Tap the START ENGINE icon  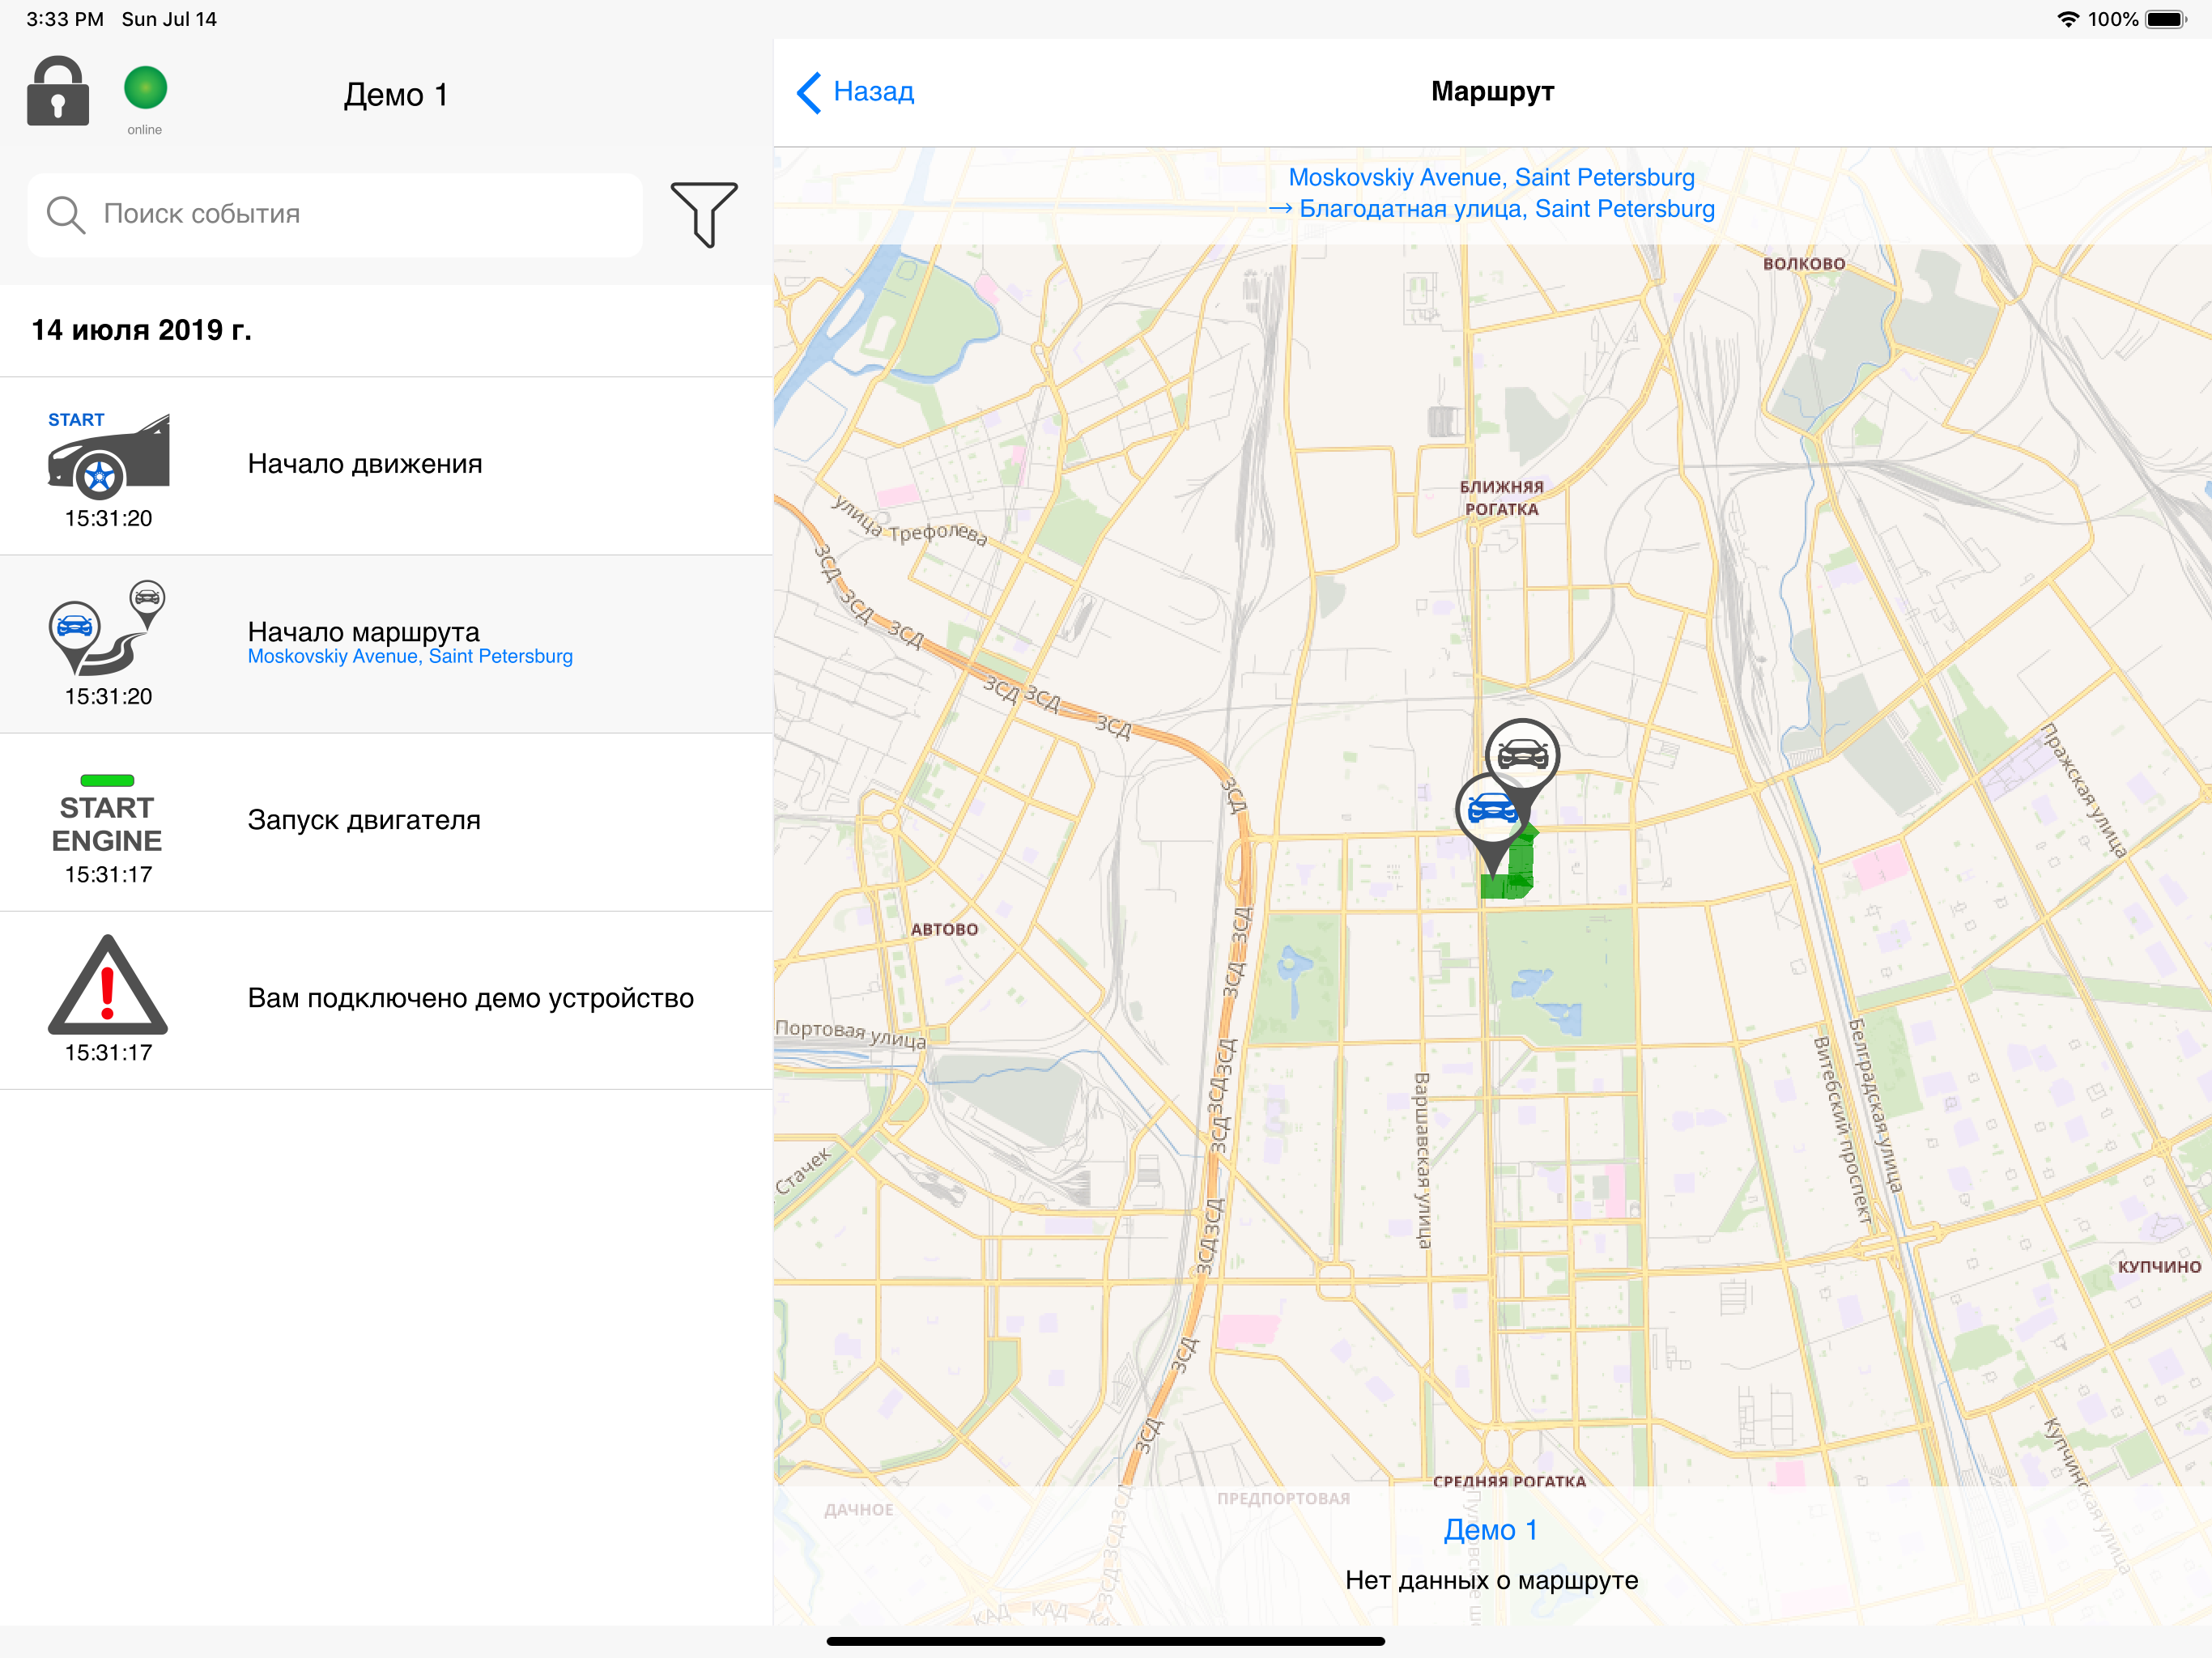coord(107,814)
